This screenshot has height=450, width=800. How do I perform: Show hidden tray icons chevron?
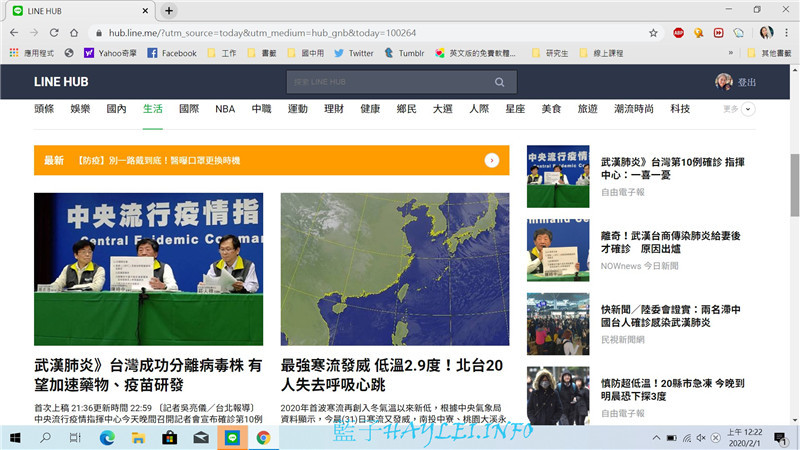pyautogui.click(x=656, y=438)
